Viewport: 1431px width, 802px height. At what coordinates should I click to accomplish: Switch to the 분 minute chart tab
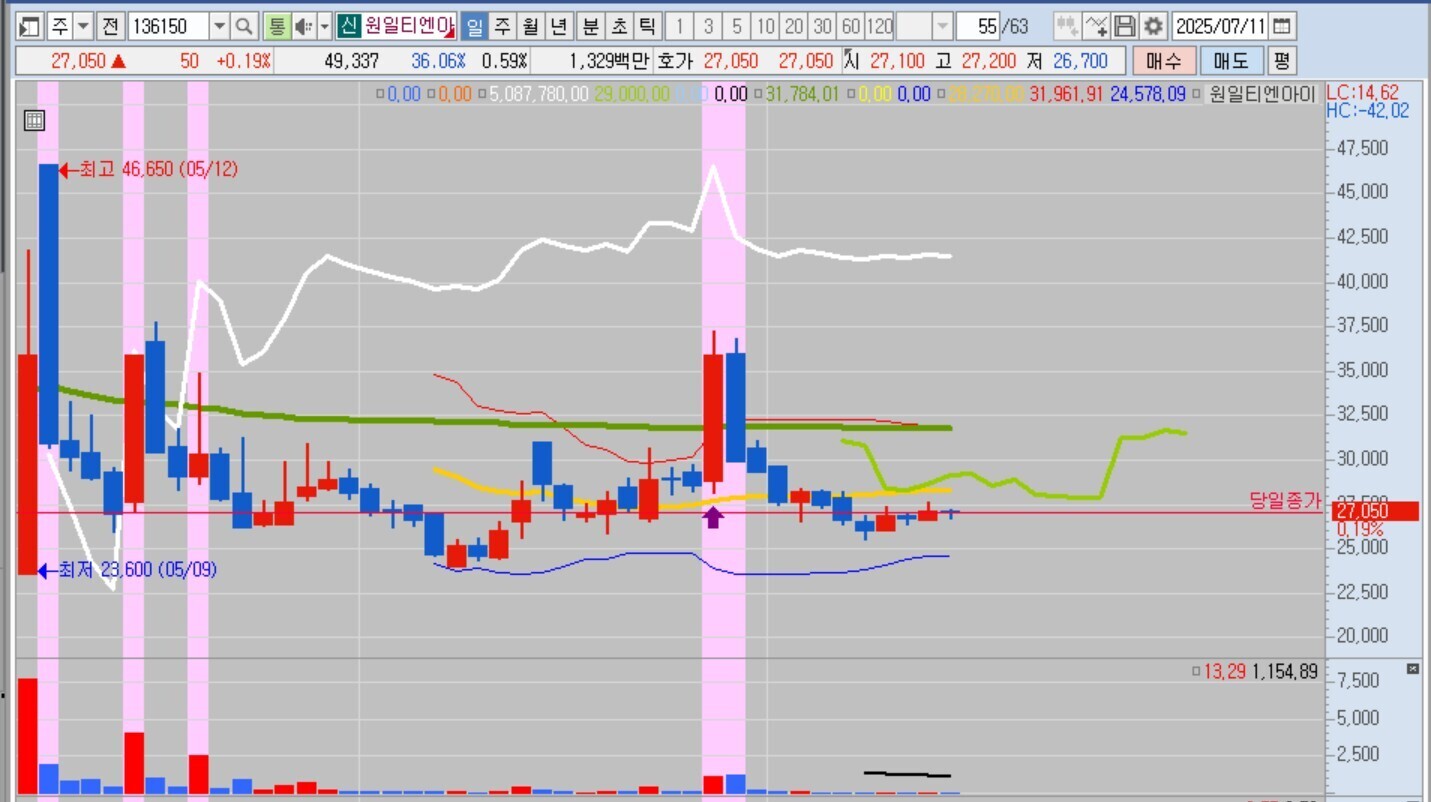(x=591, y=26)
